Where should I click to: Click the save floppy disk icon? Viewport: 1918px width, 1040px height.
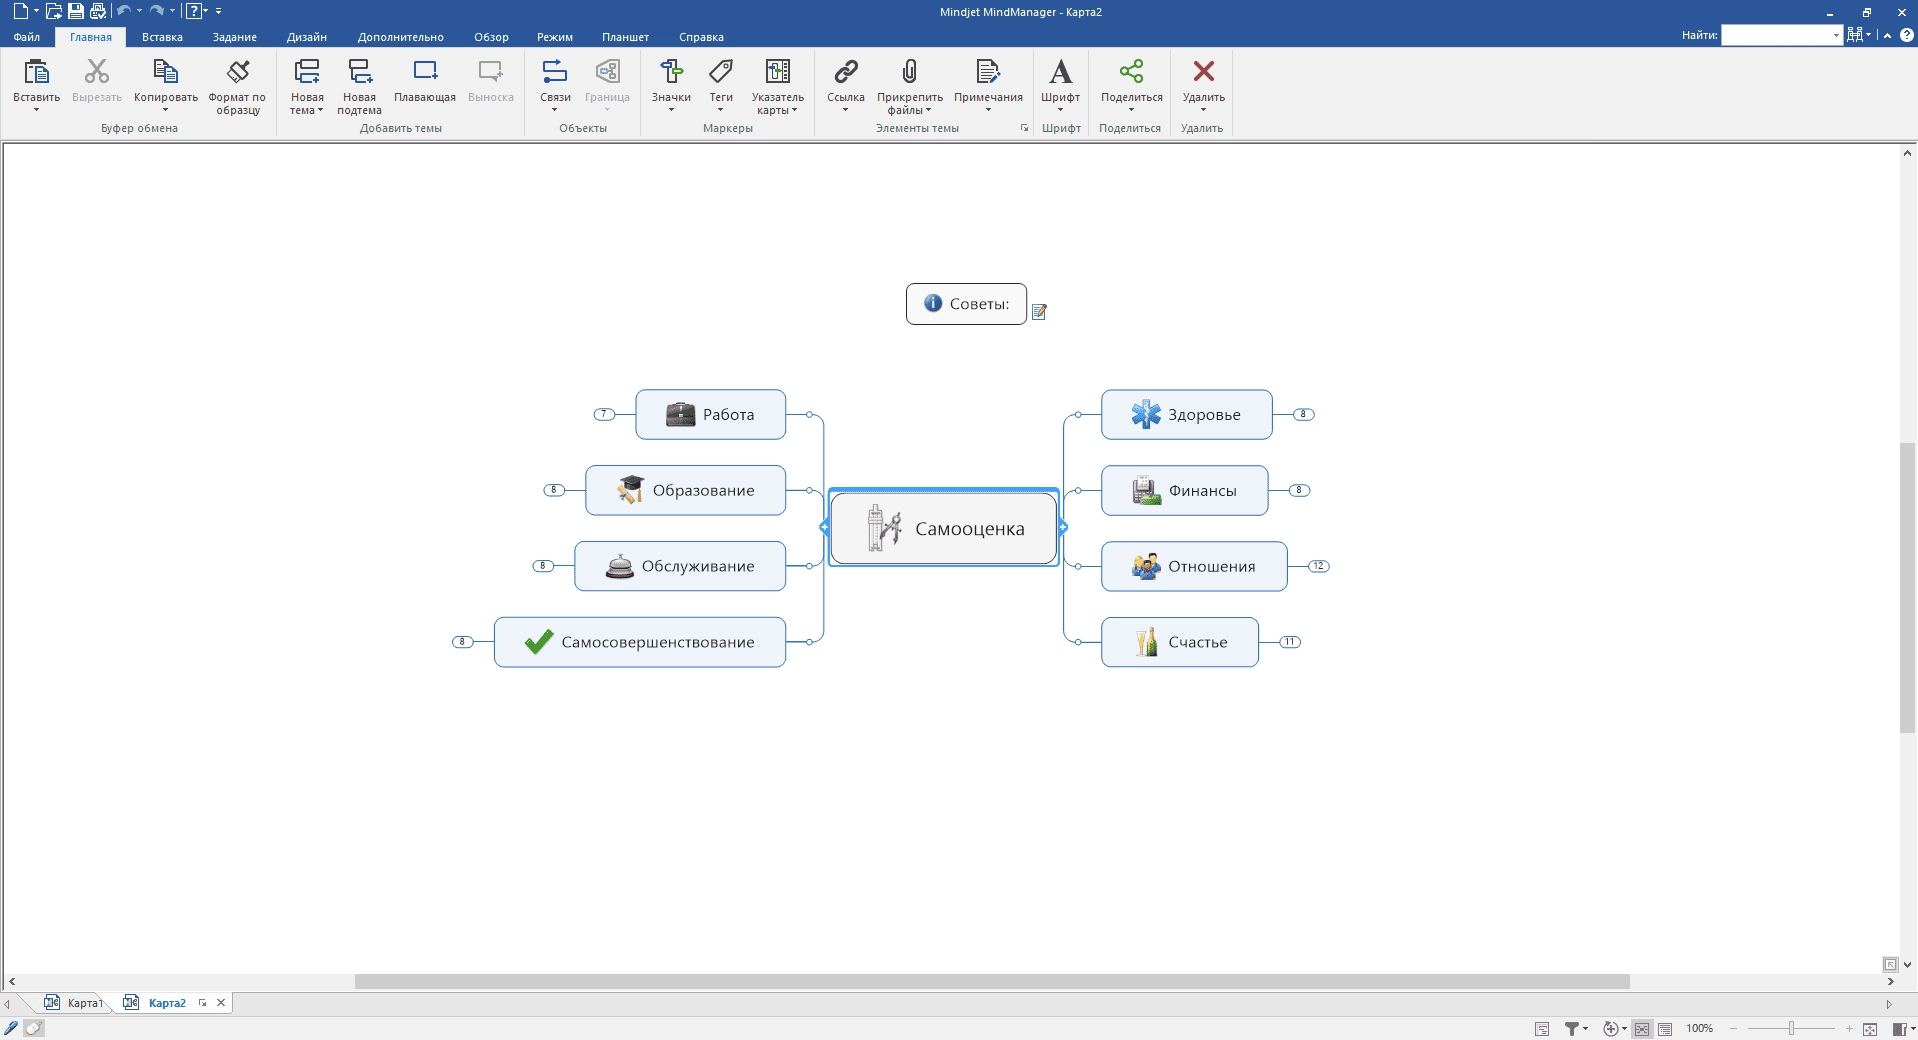click(75, 11)
